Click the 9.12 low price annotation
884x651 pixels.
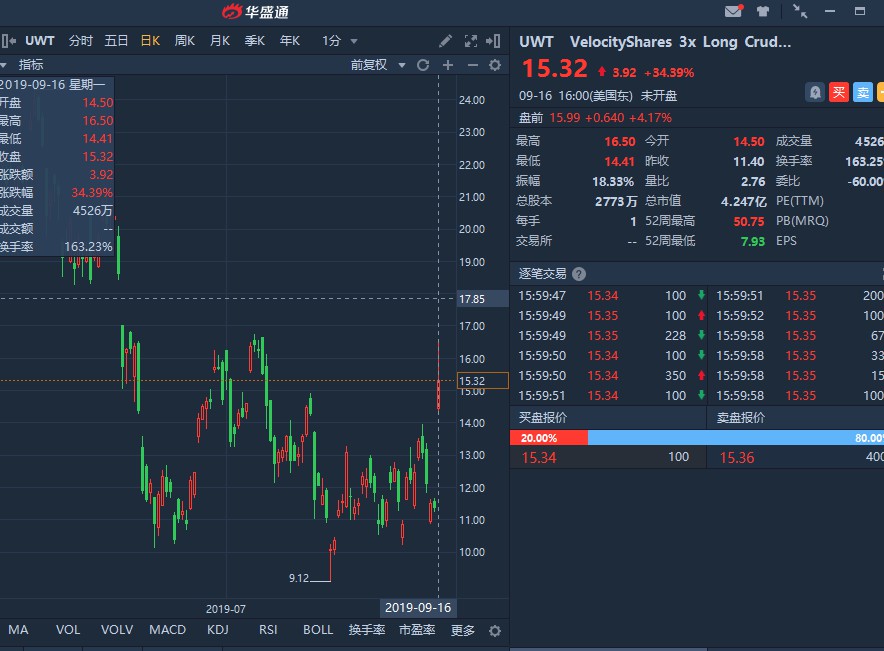point(299,578)
